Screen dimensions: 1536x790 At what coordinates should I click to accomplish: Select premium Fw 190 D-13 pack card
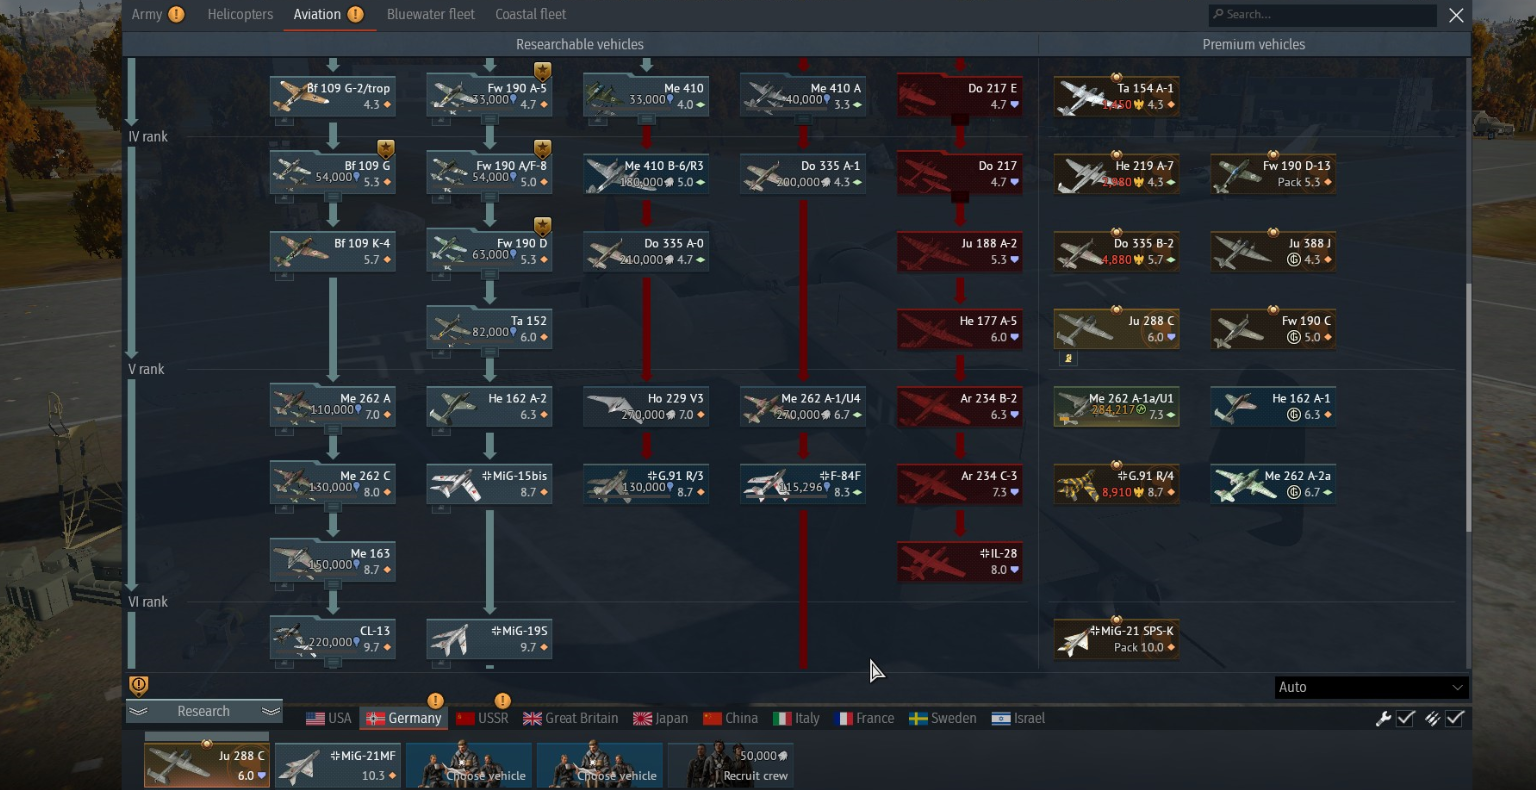coord(1273,174)
